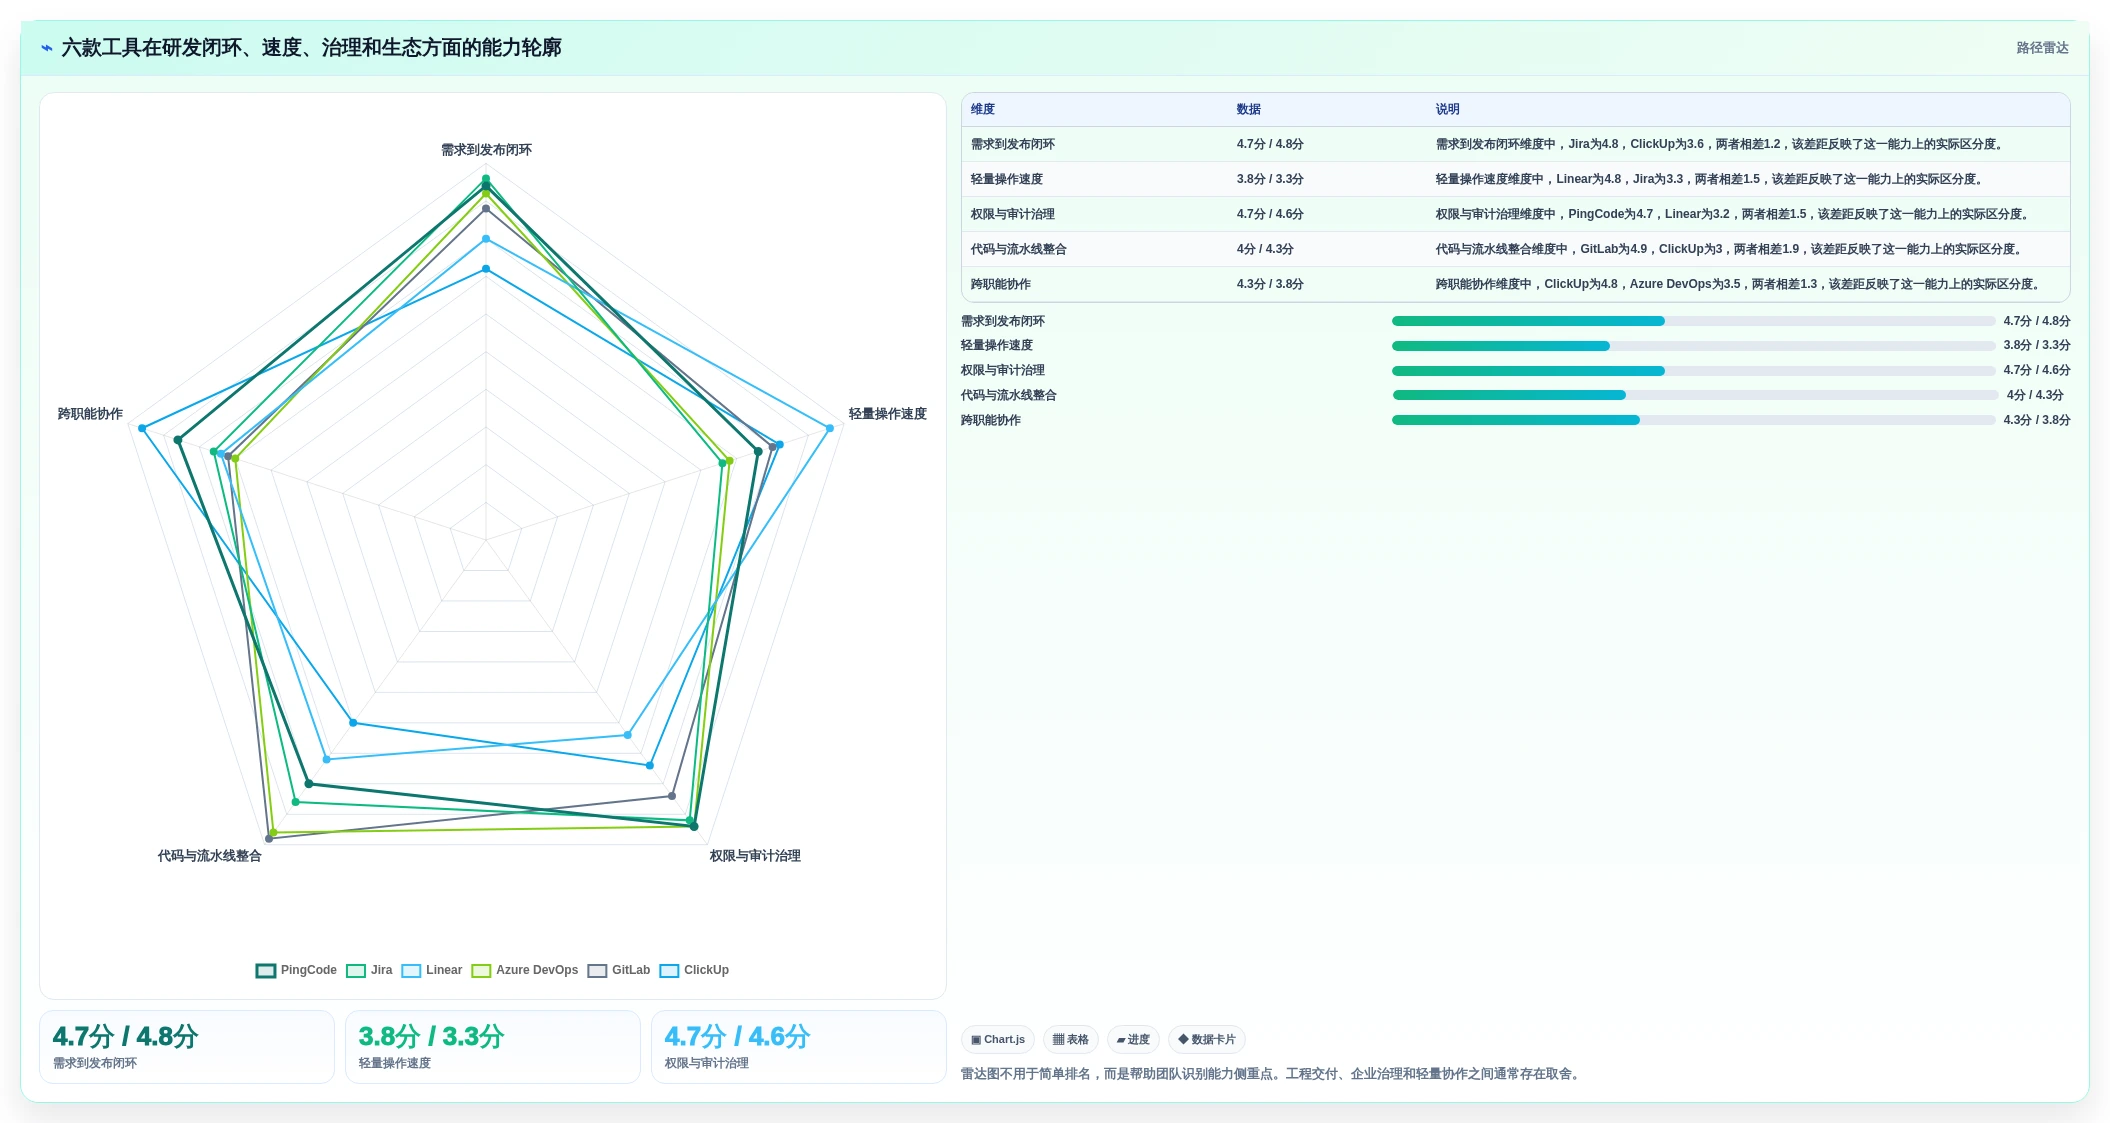Select table row 轻量操作速度
Viewport: 2110px width, 1123px height.
pyautogui.click(x=1515, y=179)
